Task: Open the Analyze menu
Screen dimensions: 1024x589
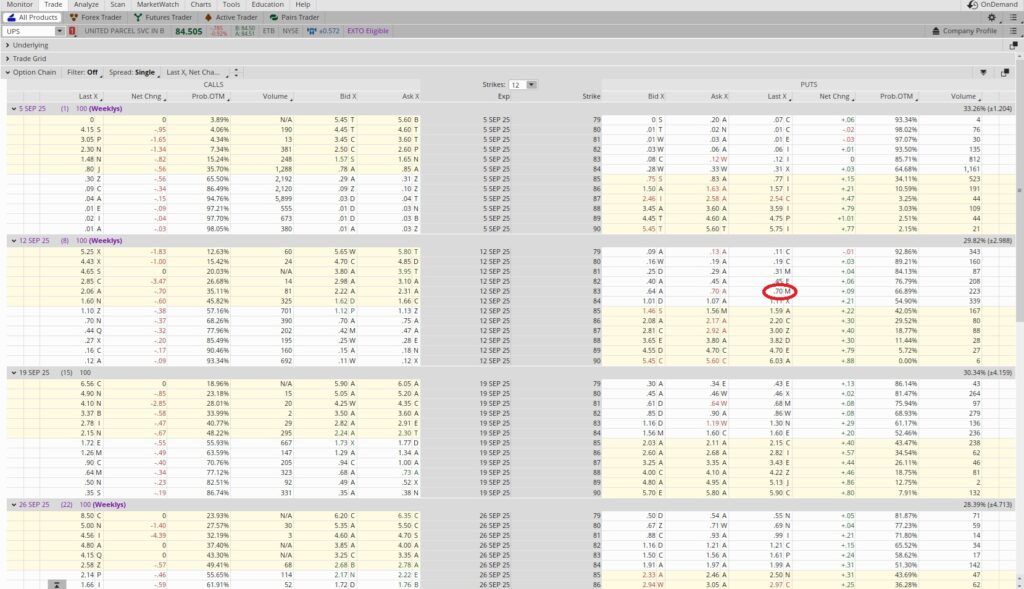Action: tap(86, 4)
